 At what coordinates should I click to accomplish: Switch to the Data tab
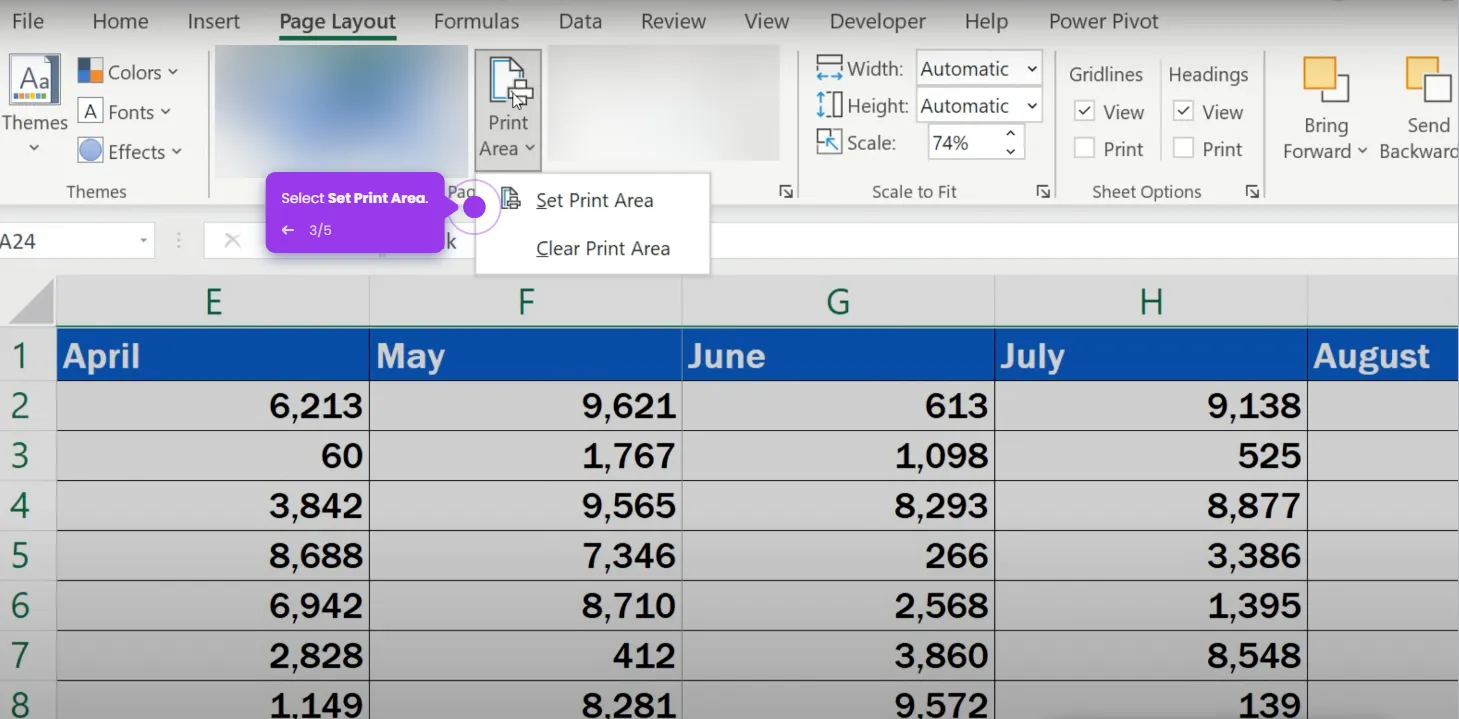pyautogui.click(x=580, y=21)
